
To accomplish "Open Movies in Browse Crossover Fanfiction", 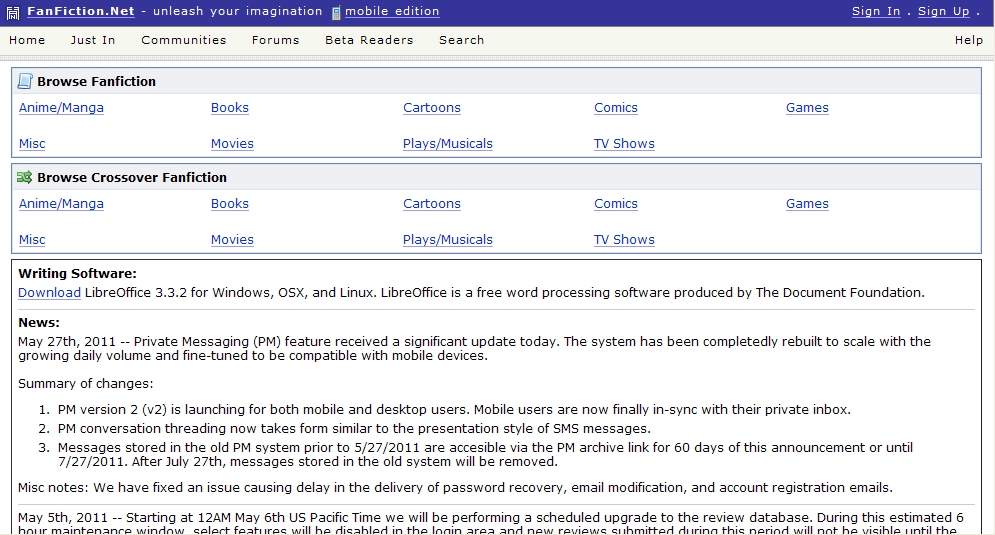I will point(232,240).
